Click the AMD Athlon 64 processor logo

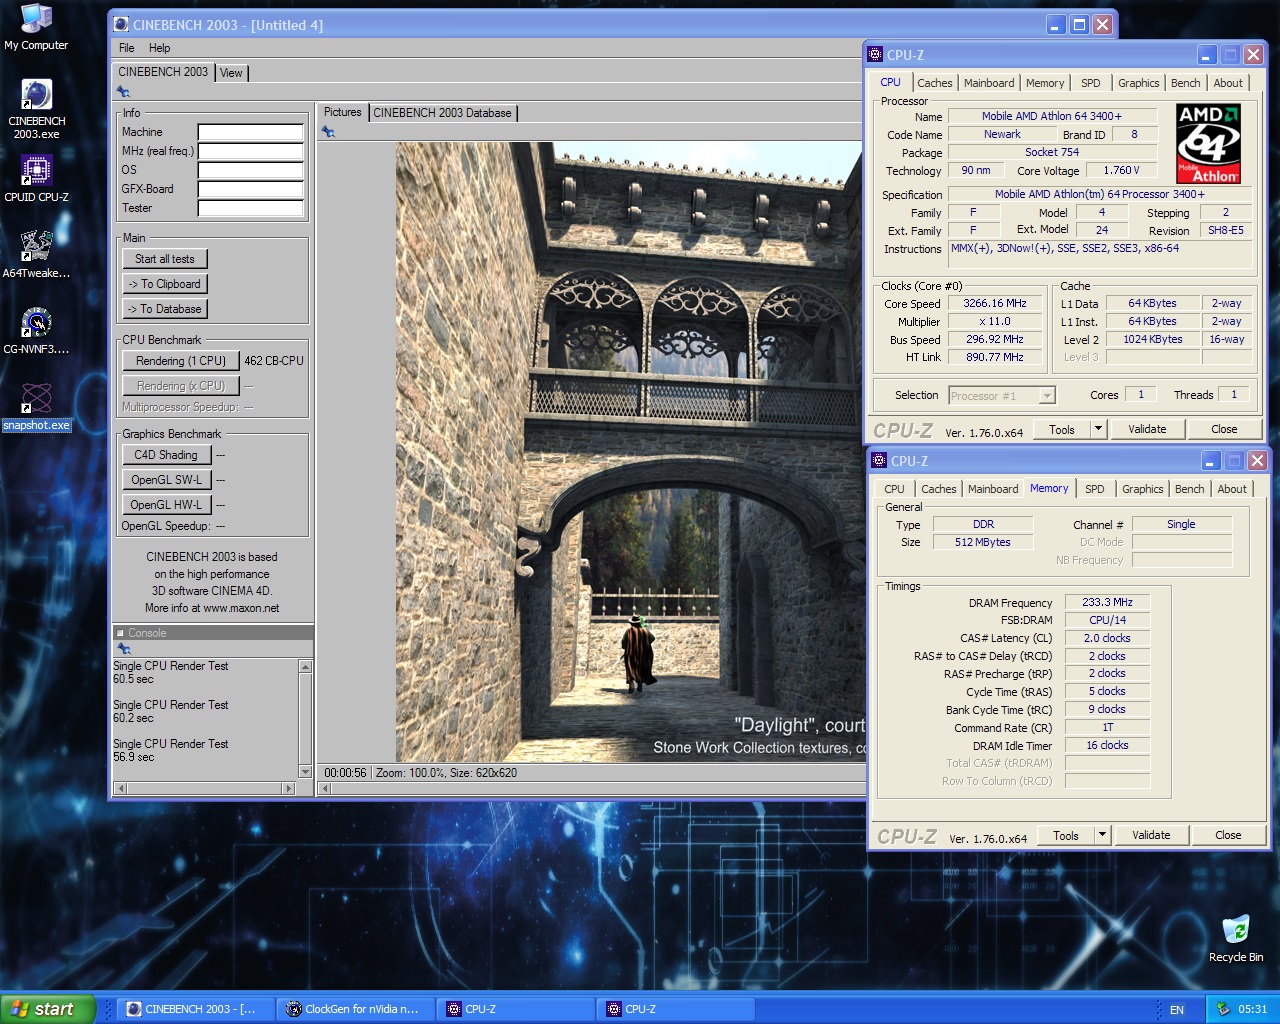pos(1208,143)
